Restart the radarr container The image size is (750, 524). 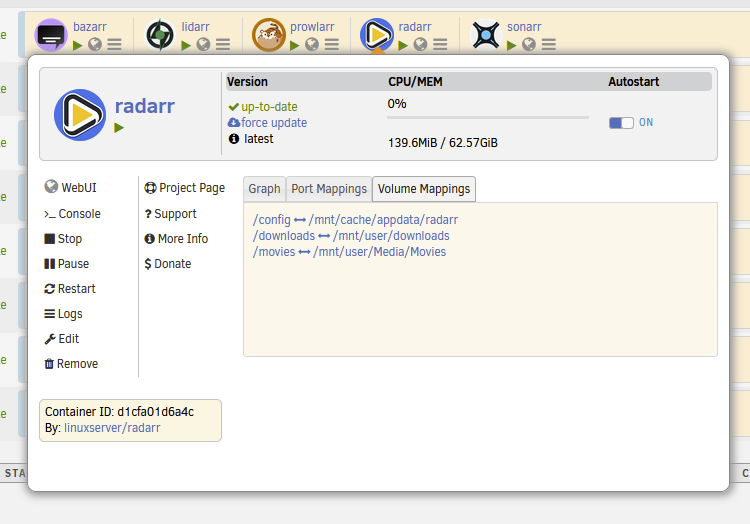coord(70,289)
